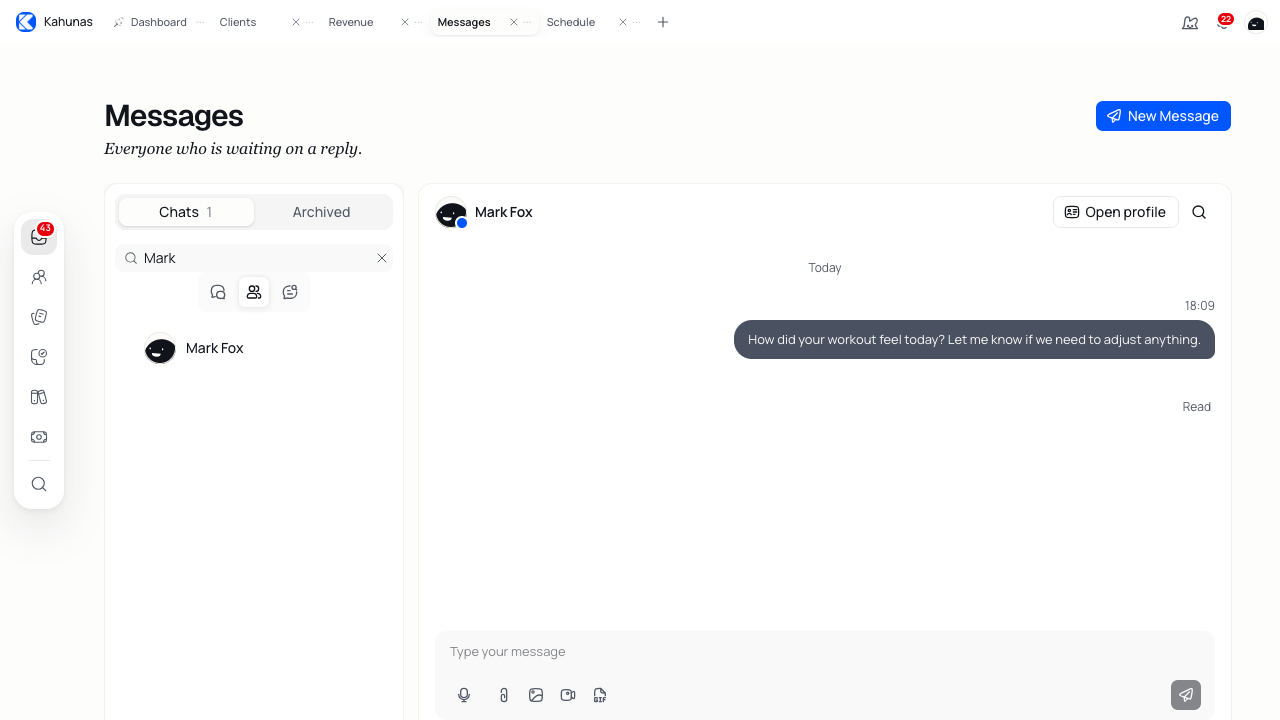
Task: Click the stacked cards icon in sidebar
Action: [x=39, y=317]
